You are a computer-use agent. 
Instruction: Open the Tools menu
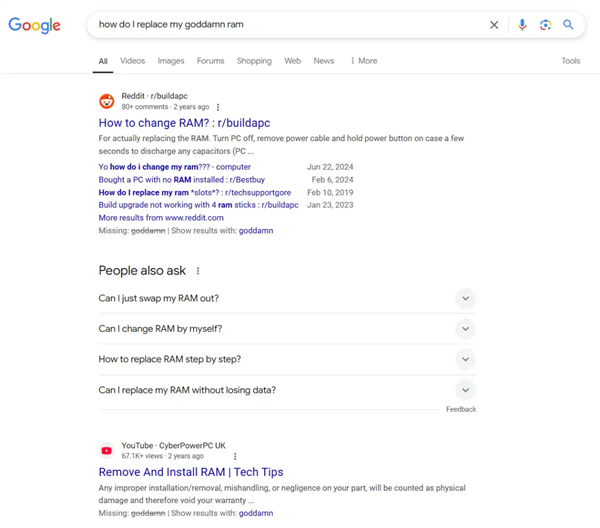pyautogui.click(x=570, y=61)
